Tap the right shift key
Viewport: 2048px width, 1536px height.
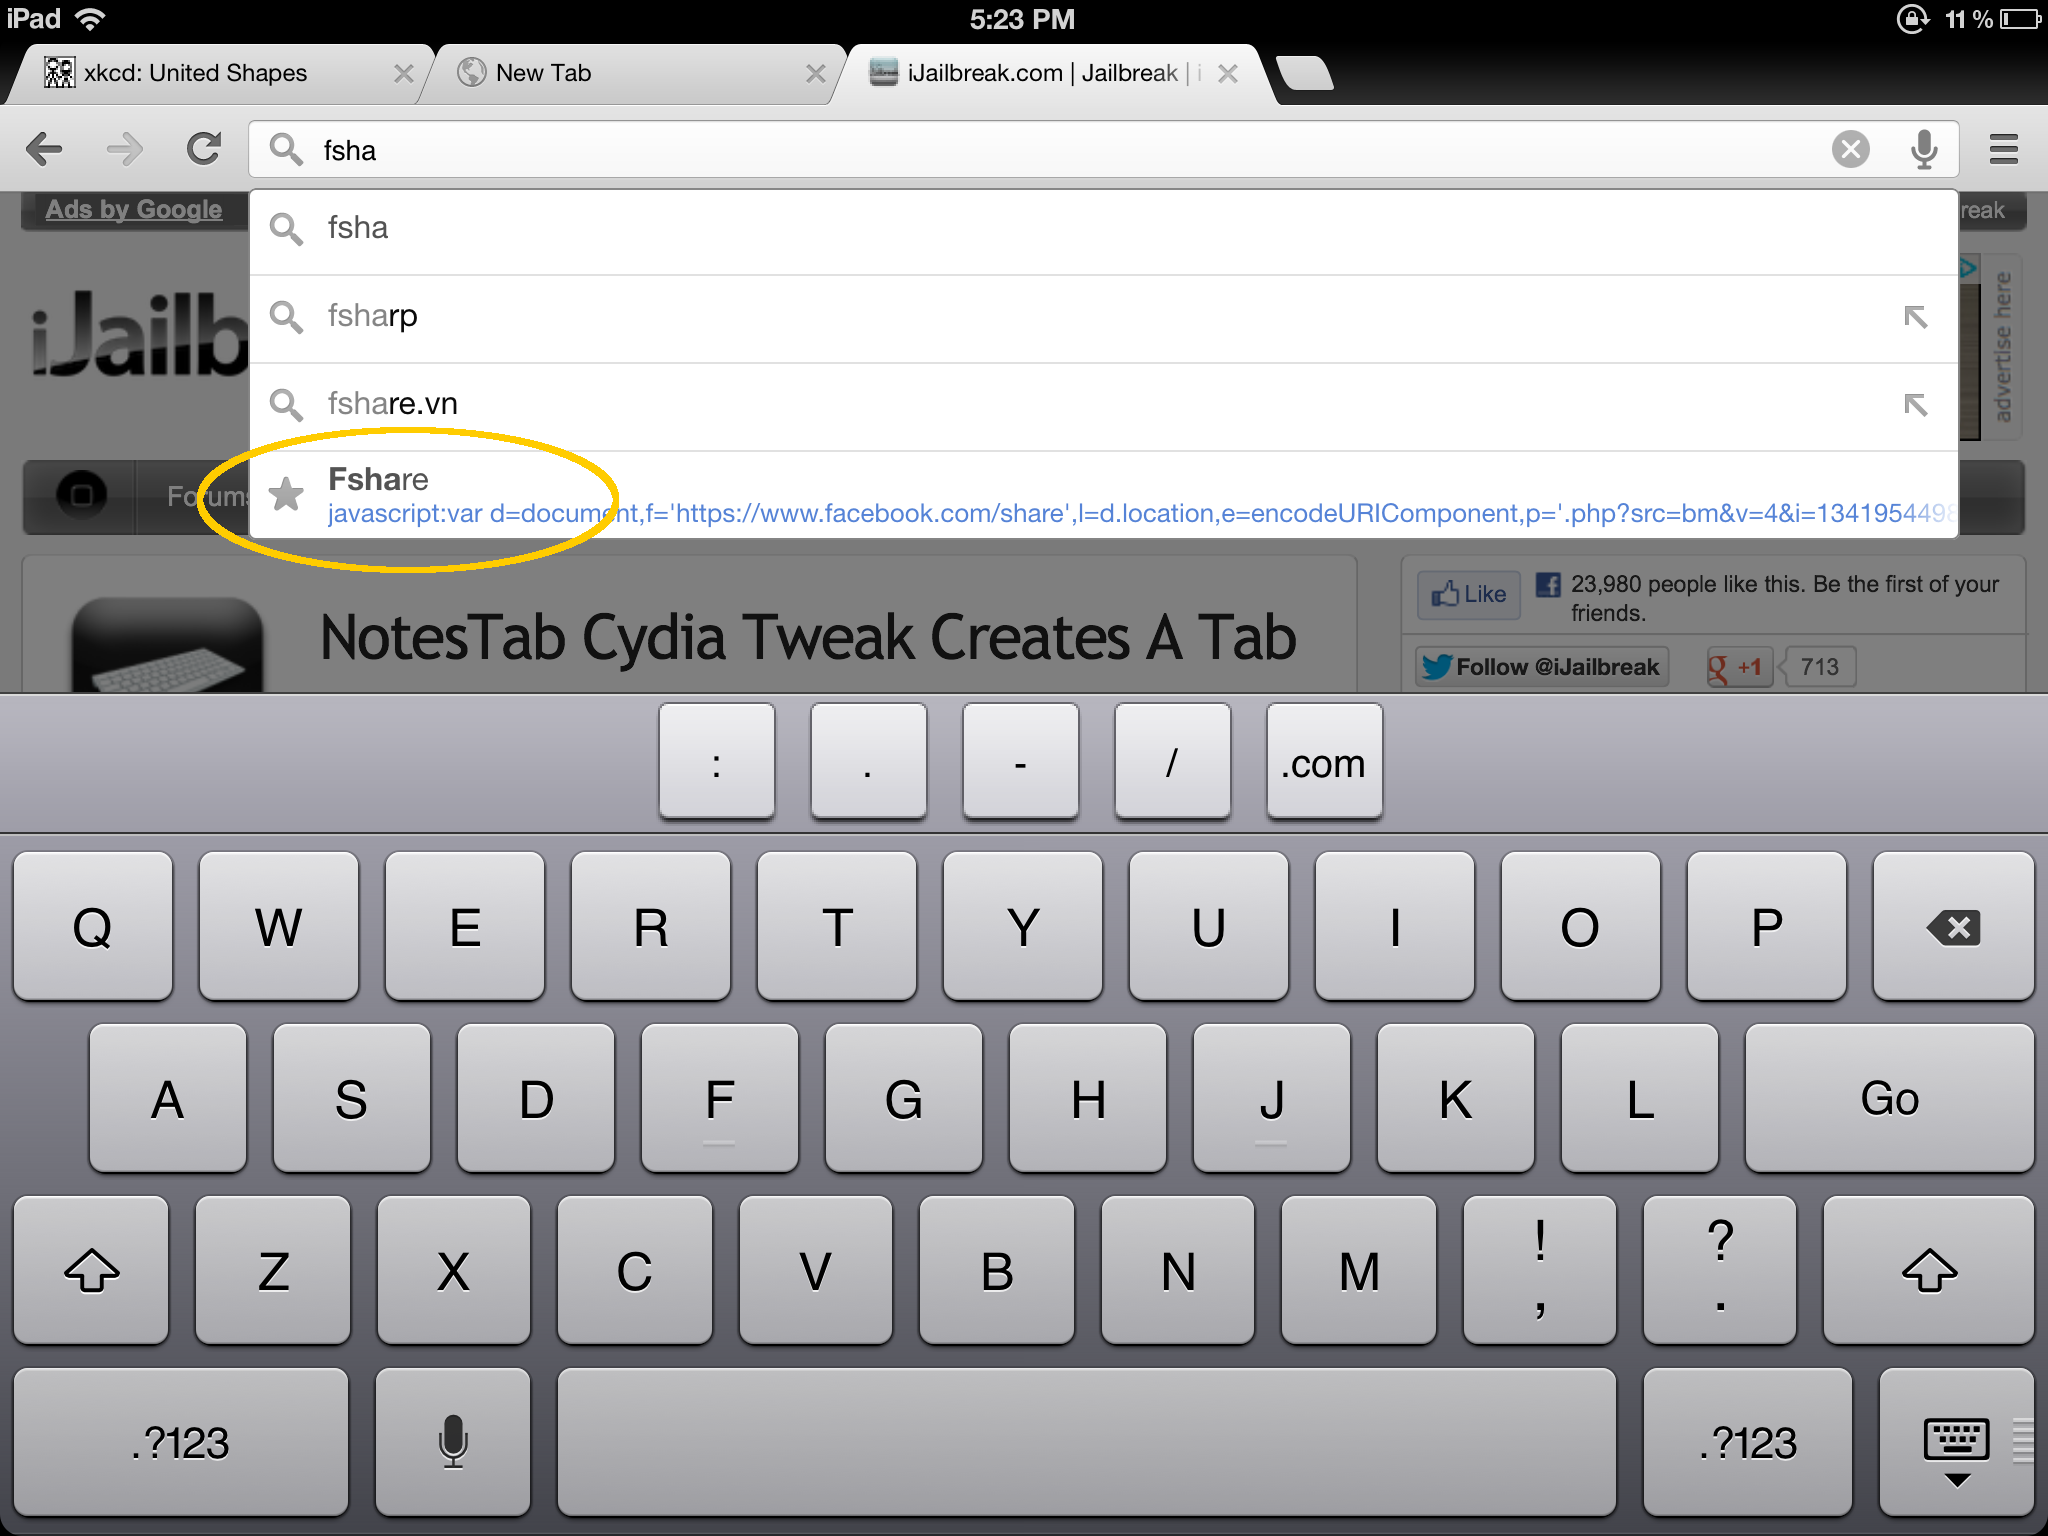tap(1929, 1270)
